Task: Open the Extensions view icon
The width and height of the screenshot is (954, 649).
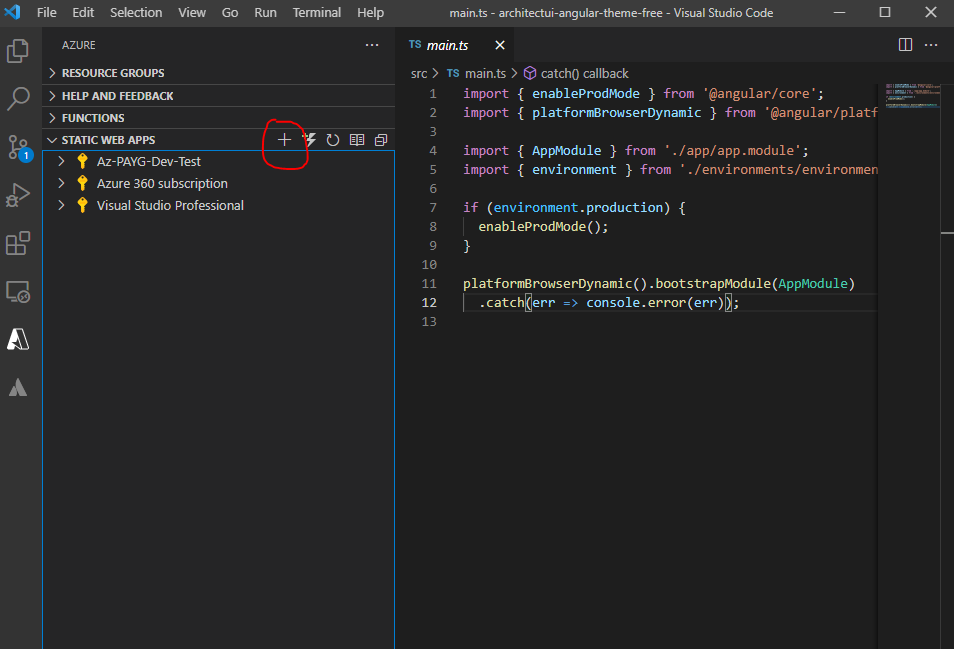Action: click(18, 243)
